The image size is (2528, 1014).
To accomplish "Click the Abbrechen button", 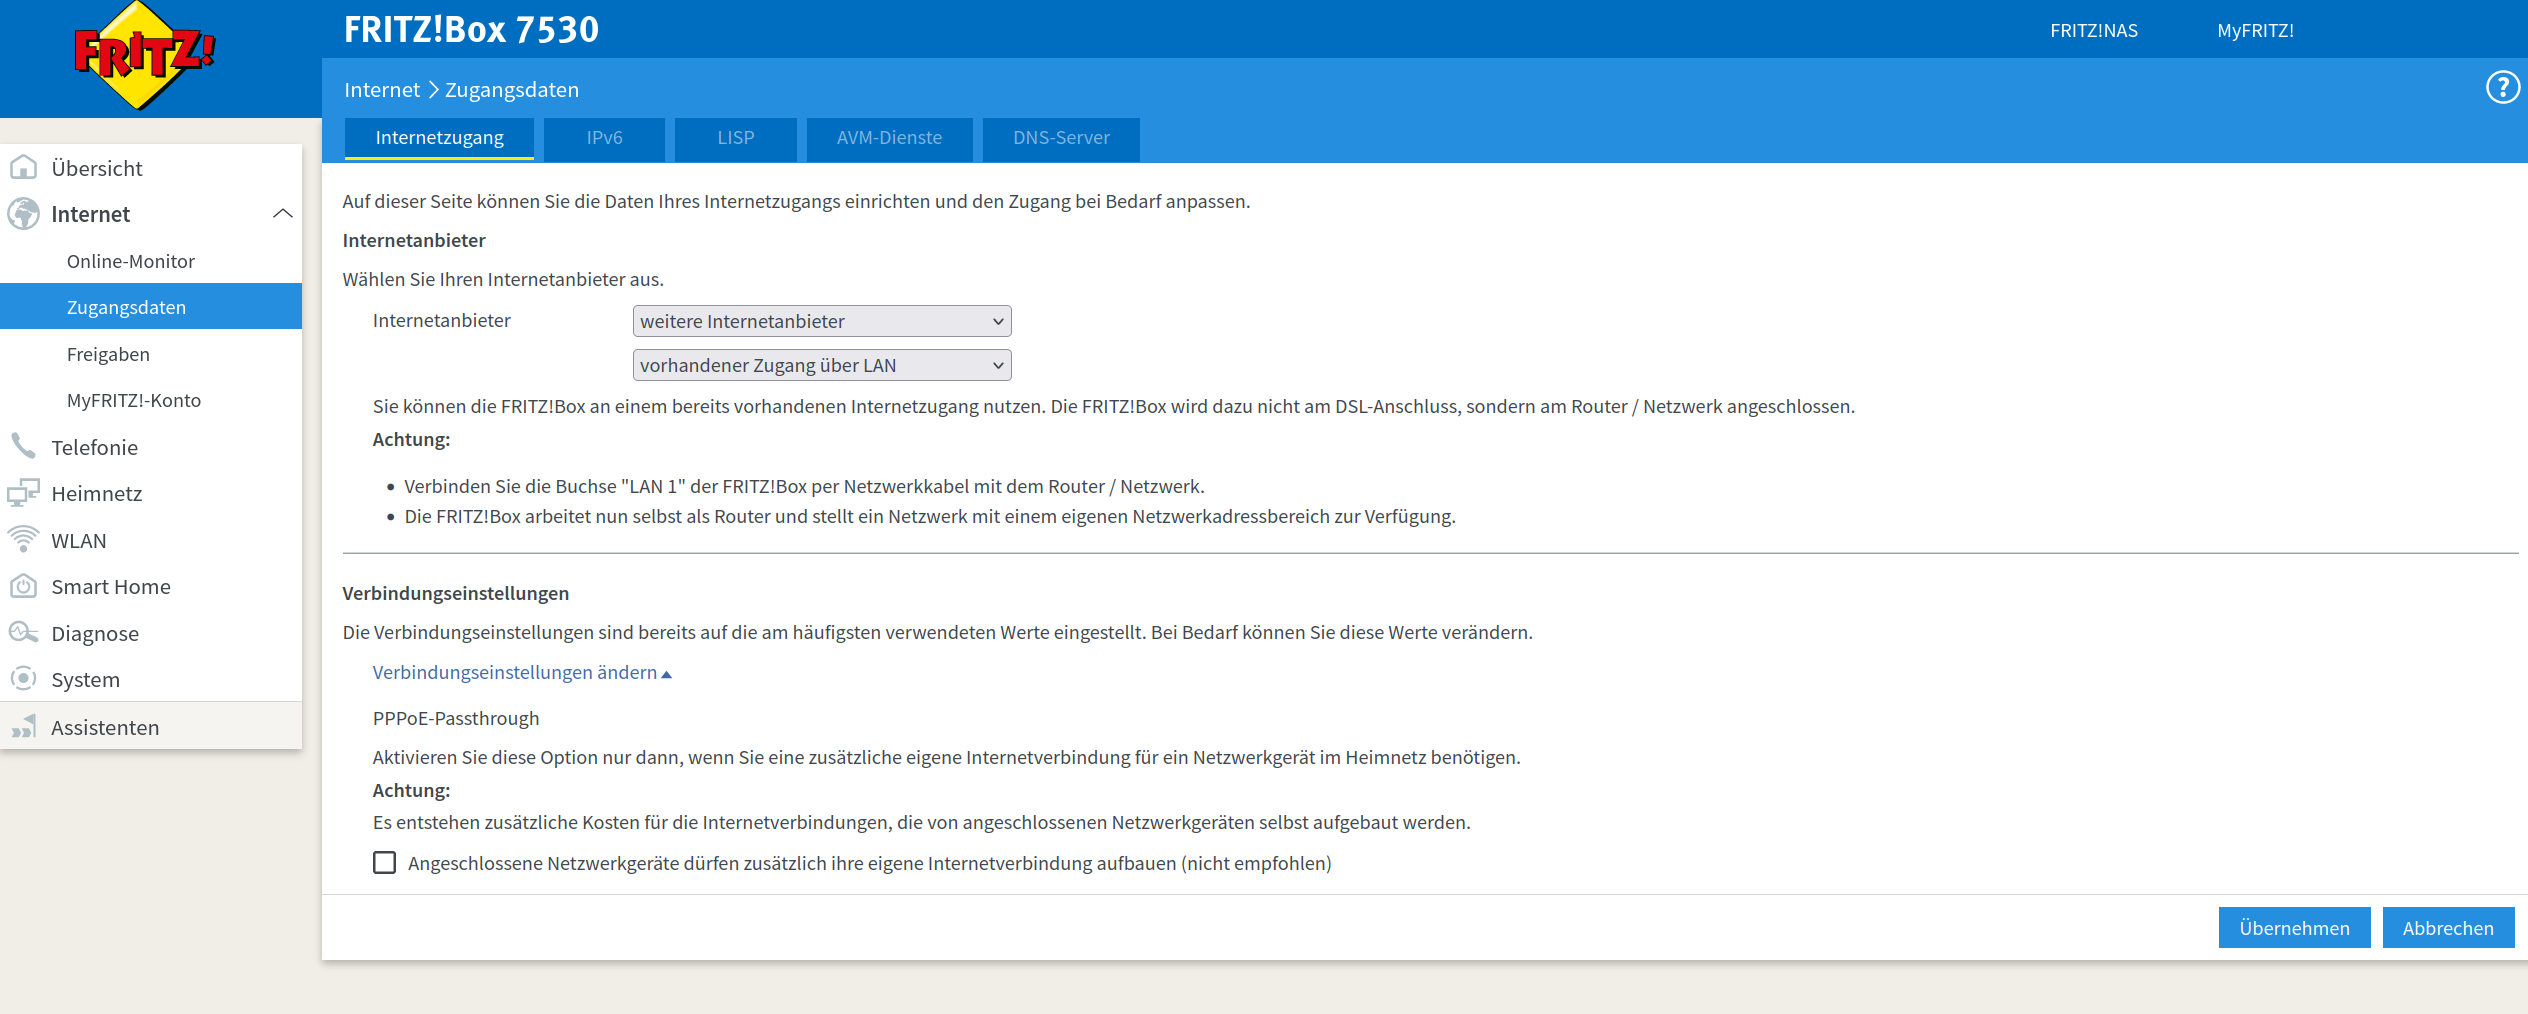I will pyautogui.click(x=2448, y=928).
